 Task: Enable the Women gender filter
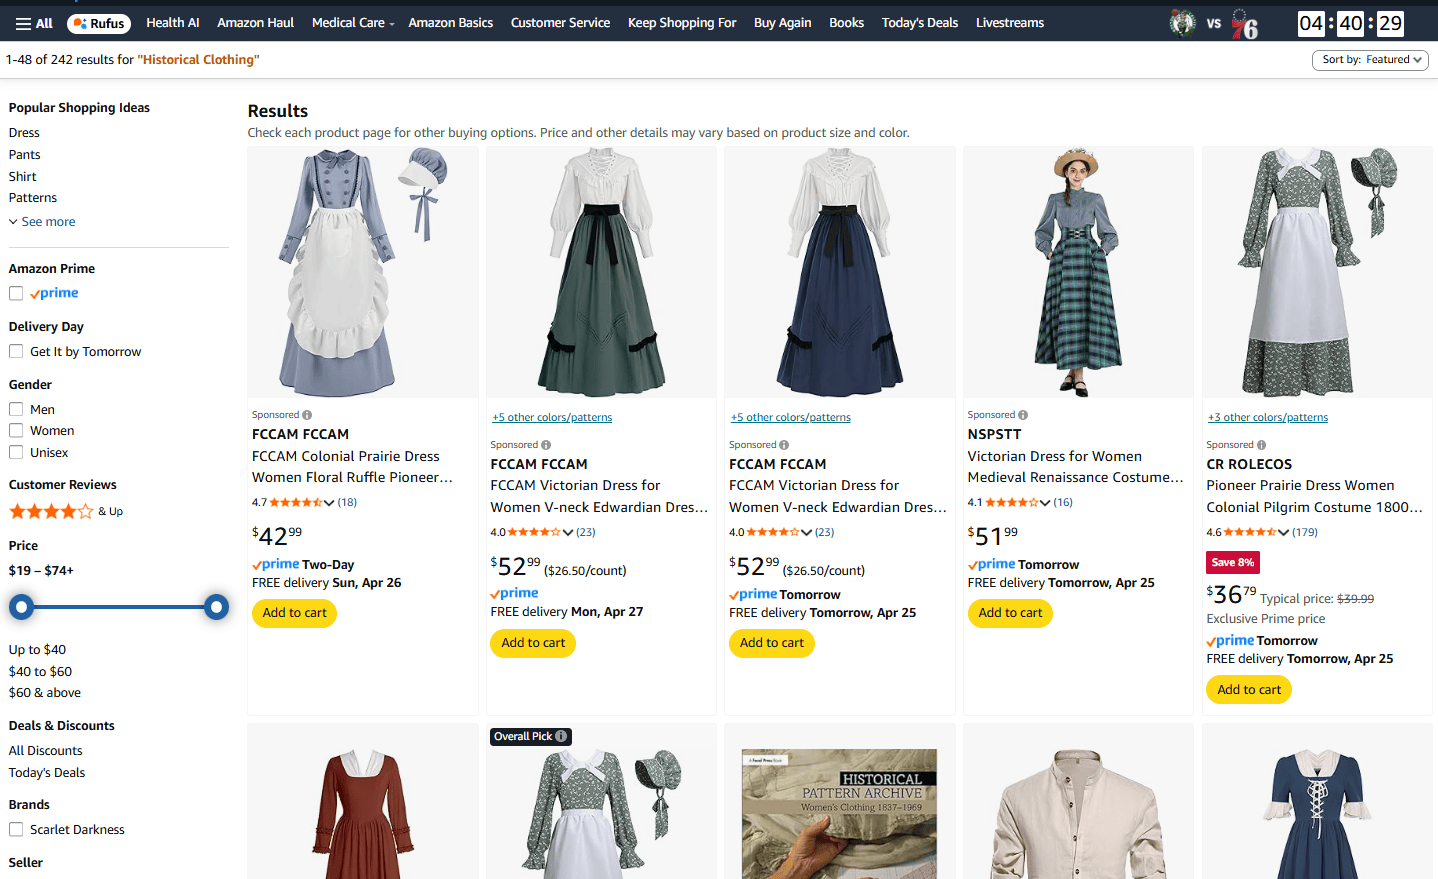[x=16, y=430]
